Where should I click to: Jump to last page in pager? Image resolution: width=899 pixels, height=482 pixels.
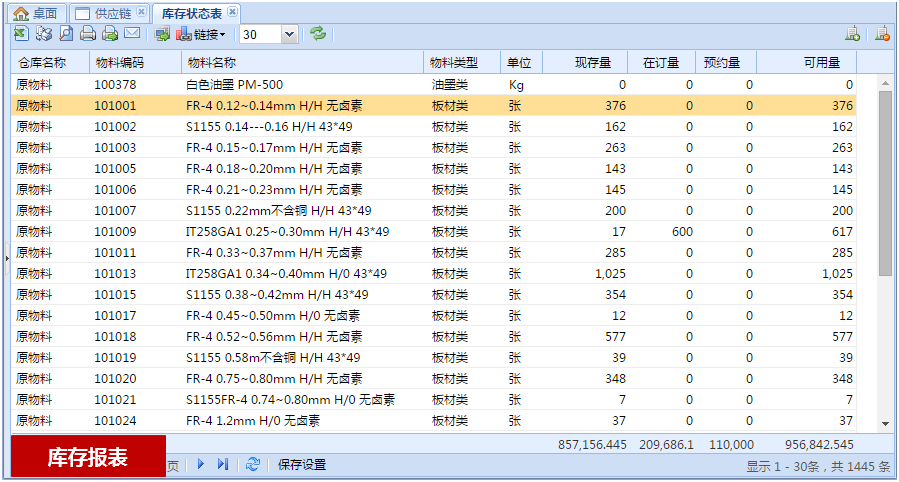pyautogui.click(x=223, y=464)
